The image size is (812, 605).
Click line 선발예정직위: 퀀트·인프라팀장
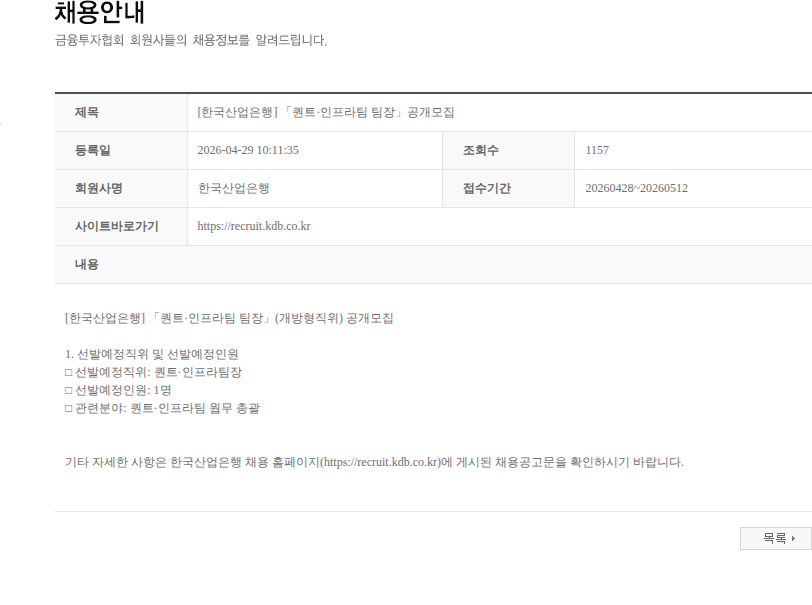point(153,372)
